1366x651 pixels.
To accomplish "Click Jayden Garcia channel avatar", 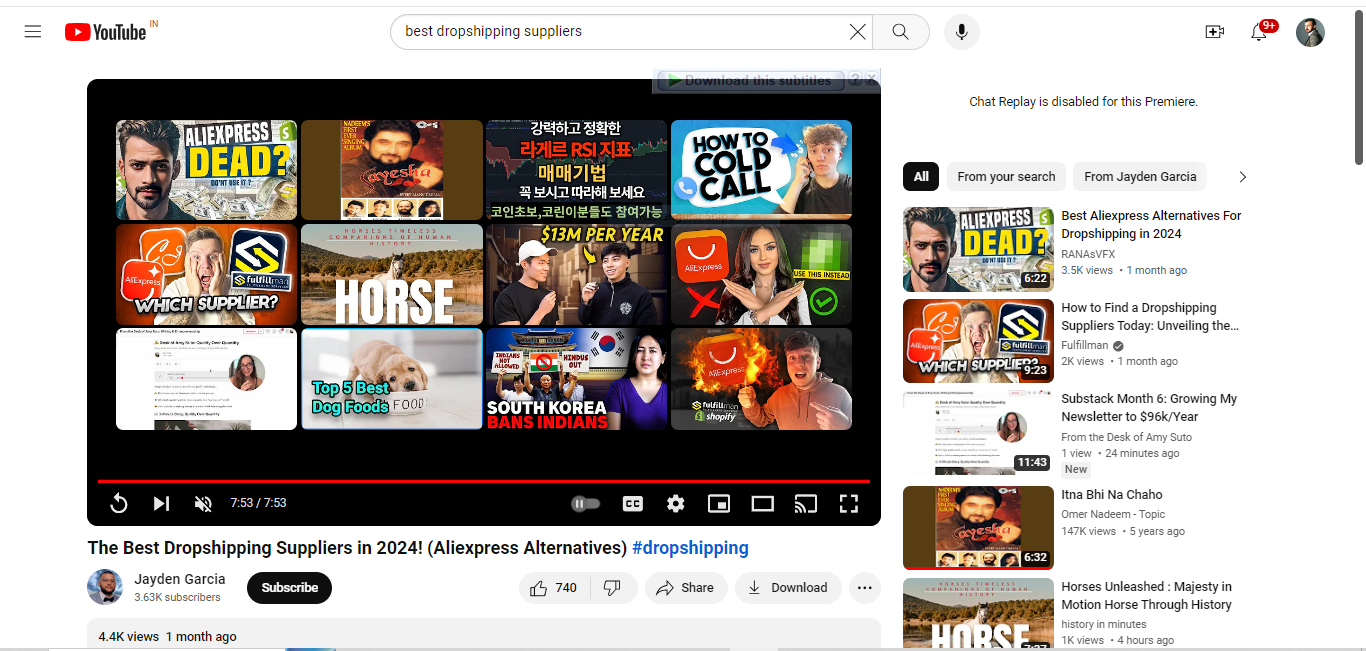I will [x=105, y=587].
